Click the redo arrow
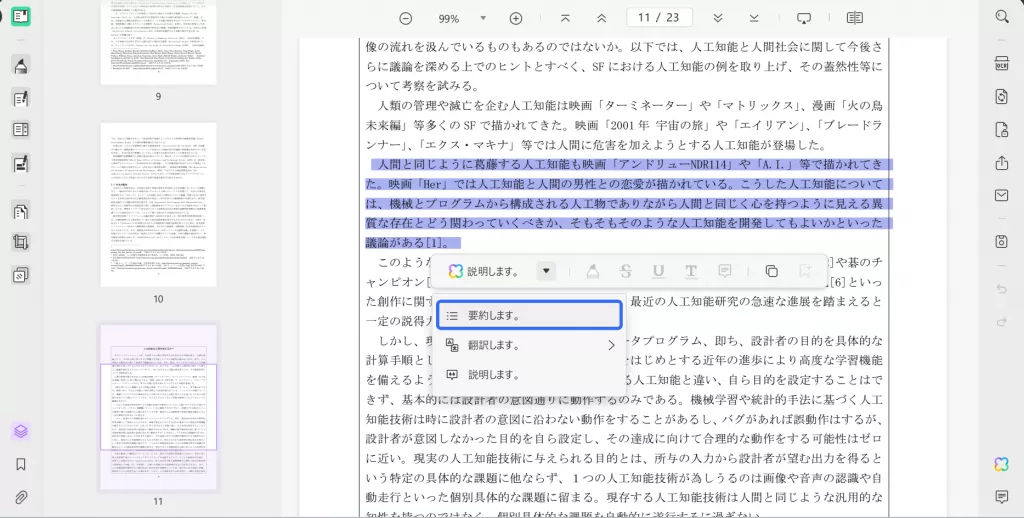 point(1002,321)
